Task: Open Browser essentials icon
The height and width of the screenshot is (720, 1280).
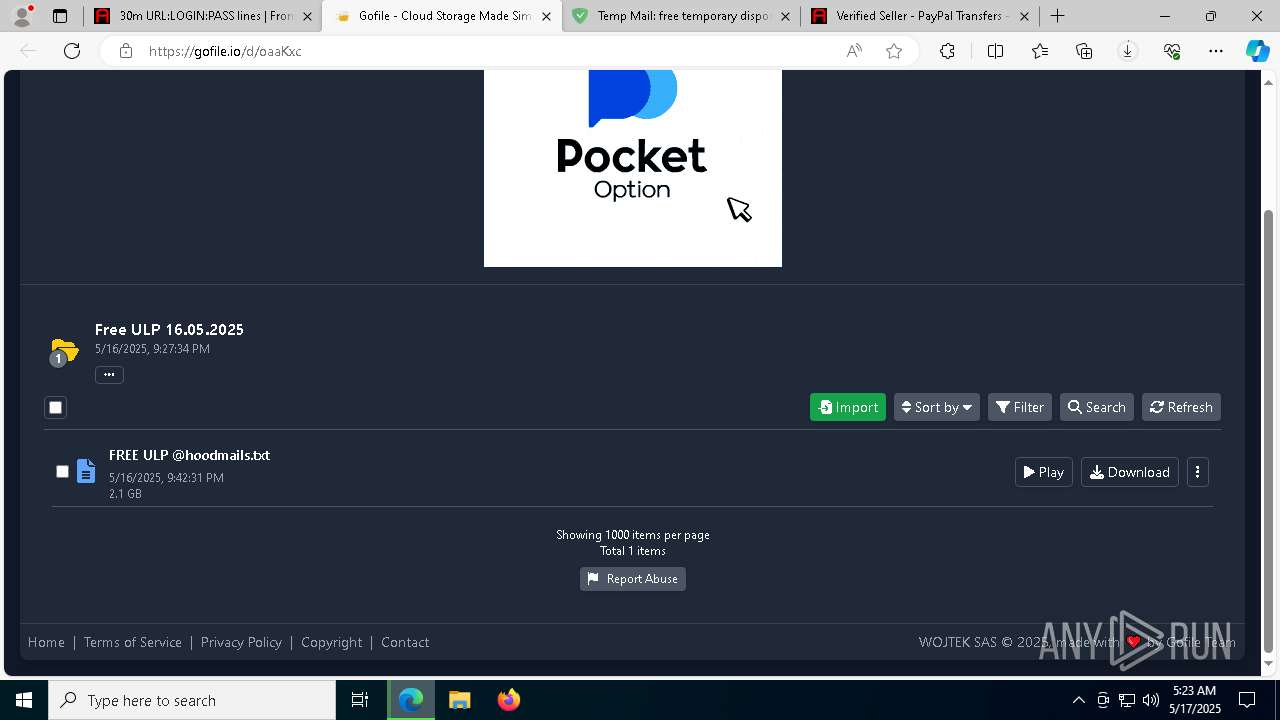Action: click(1172, 51)
